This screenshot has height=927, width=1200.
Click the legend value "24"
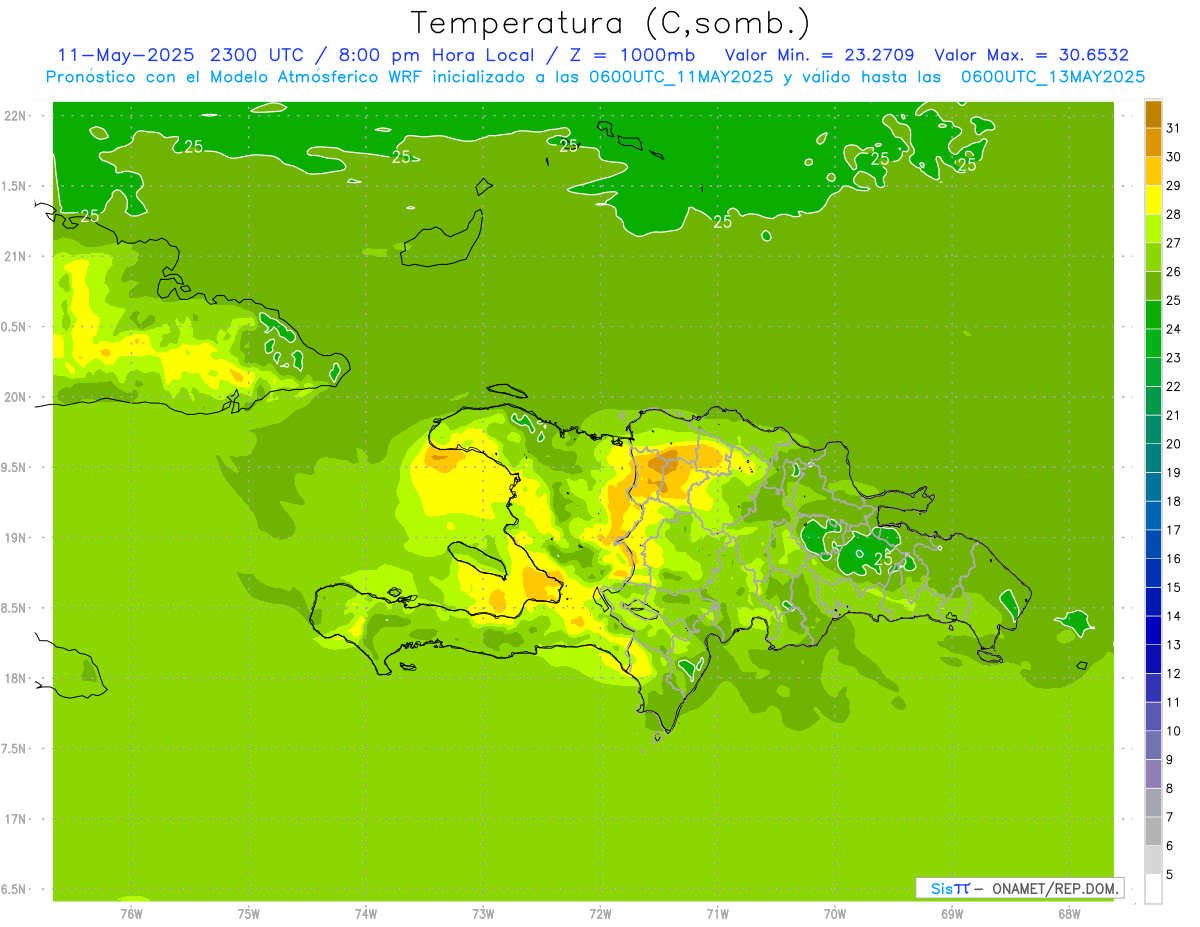pos(1174,329)
